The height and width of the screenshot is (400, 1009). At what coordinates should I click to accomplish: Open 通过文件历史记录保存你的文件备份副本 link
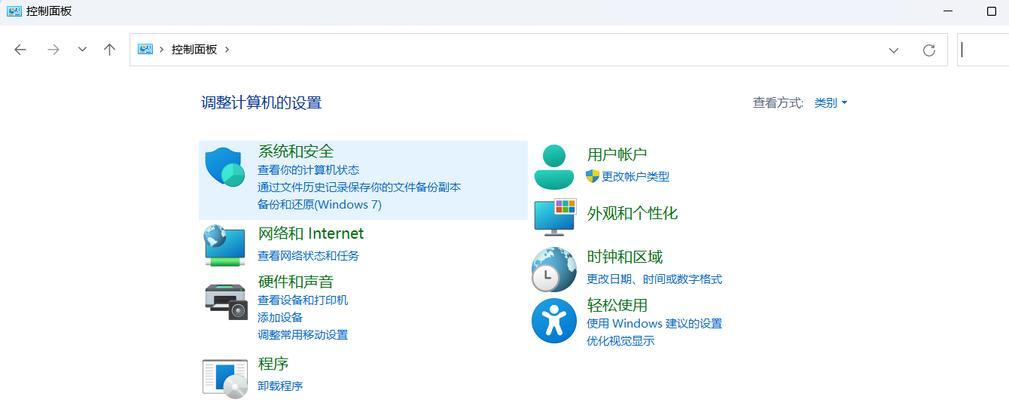[x=359, y=187]
